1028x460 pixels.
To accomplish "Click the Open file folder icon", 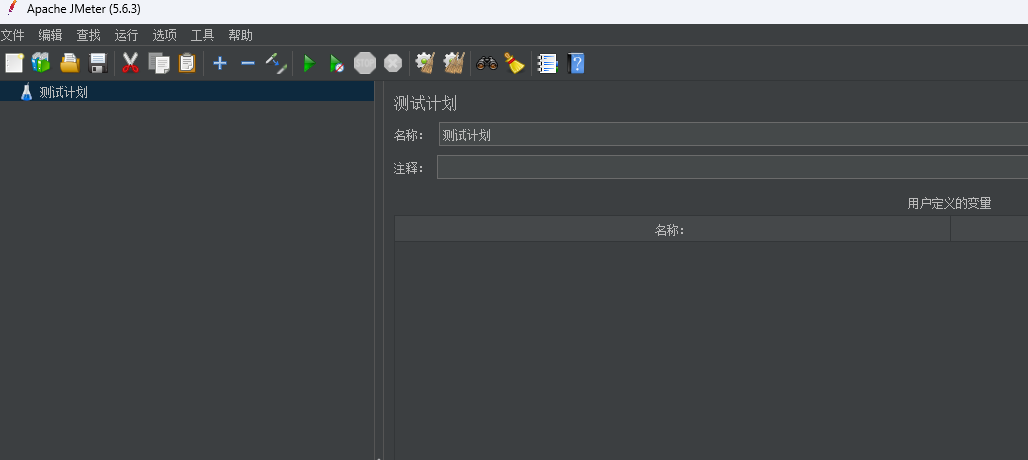I will click(x=69, y=64).
